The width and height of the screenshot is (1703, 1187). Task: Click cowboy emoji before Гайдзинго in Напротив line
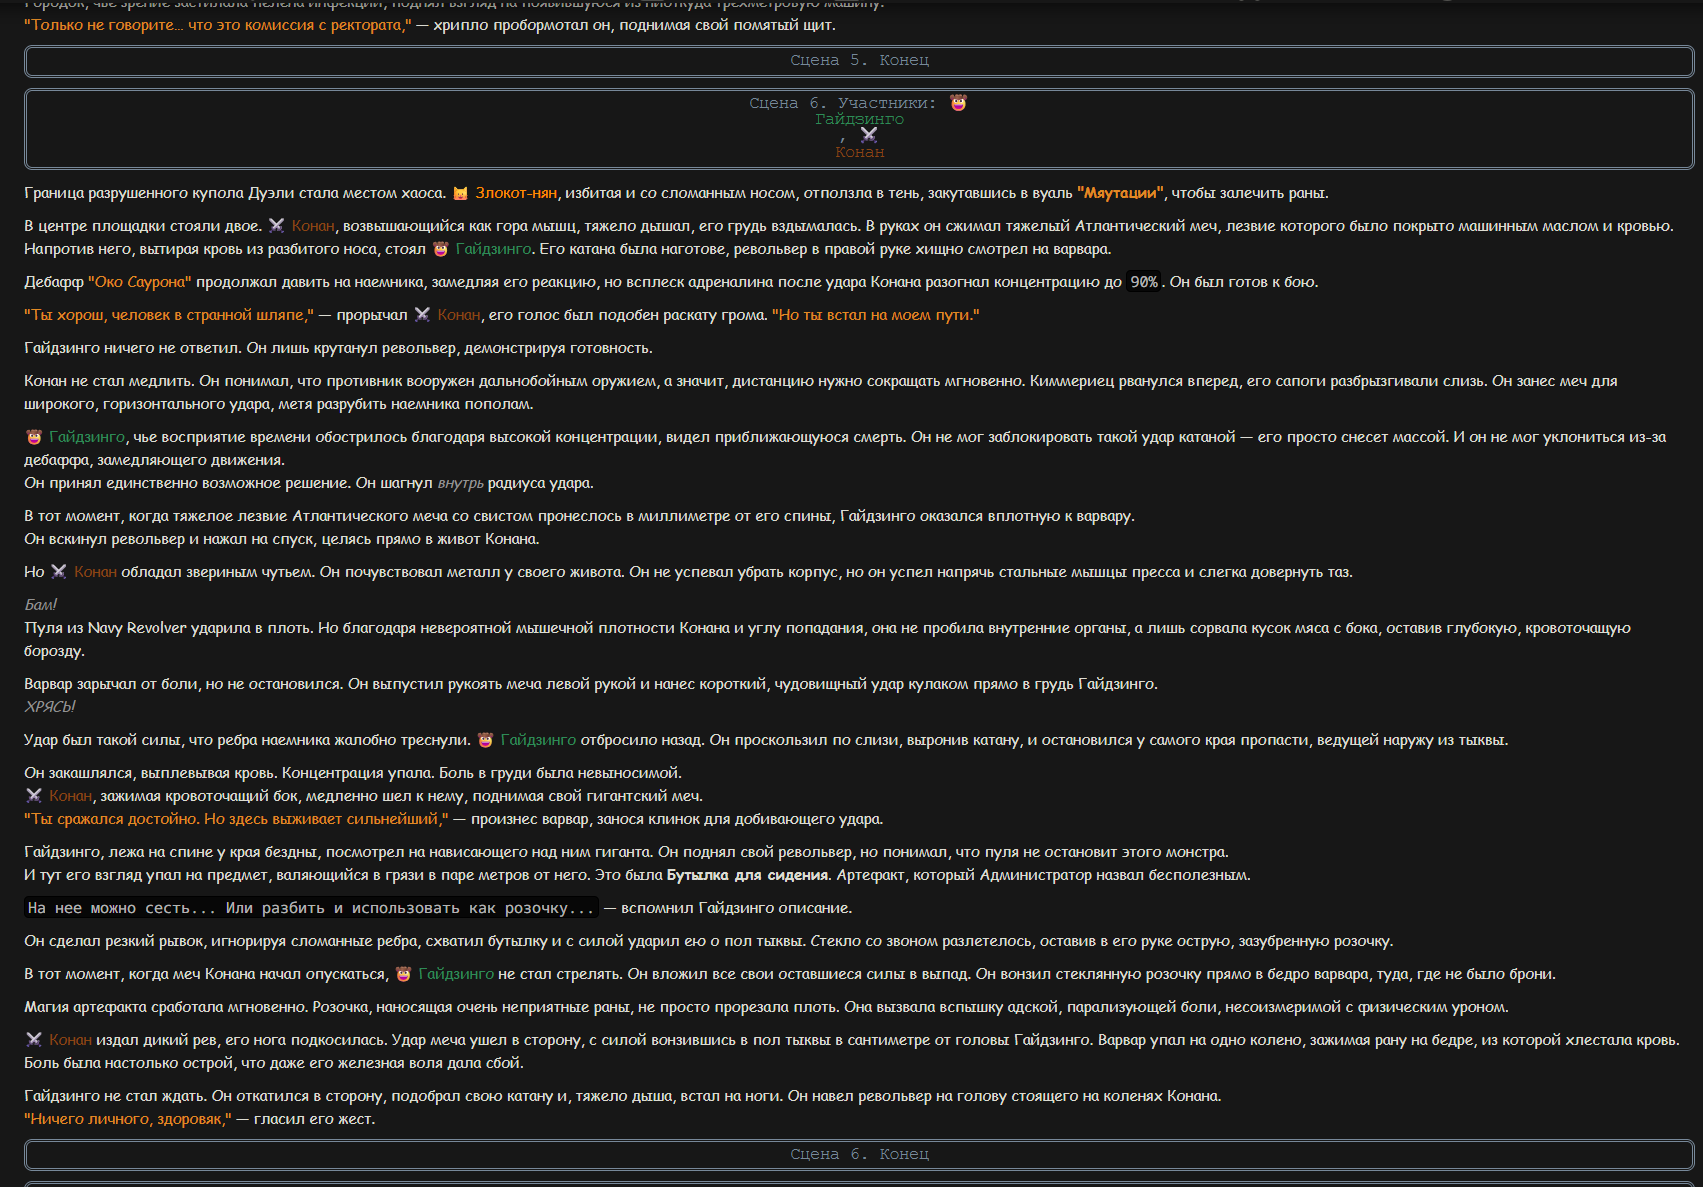coord(441,249)
